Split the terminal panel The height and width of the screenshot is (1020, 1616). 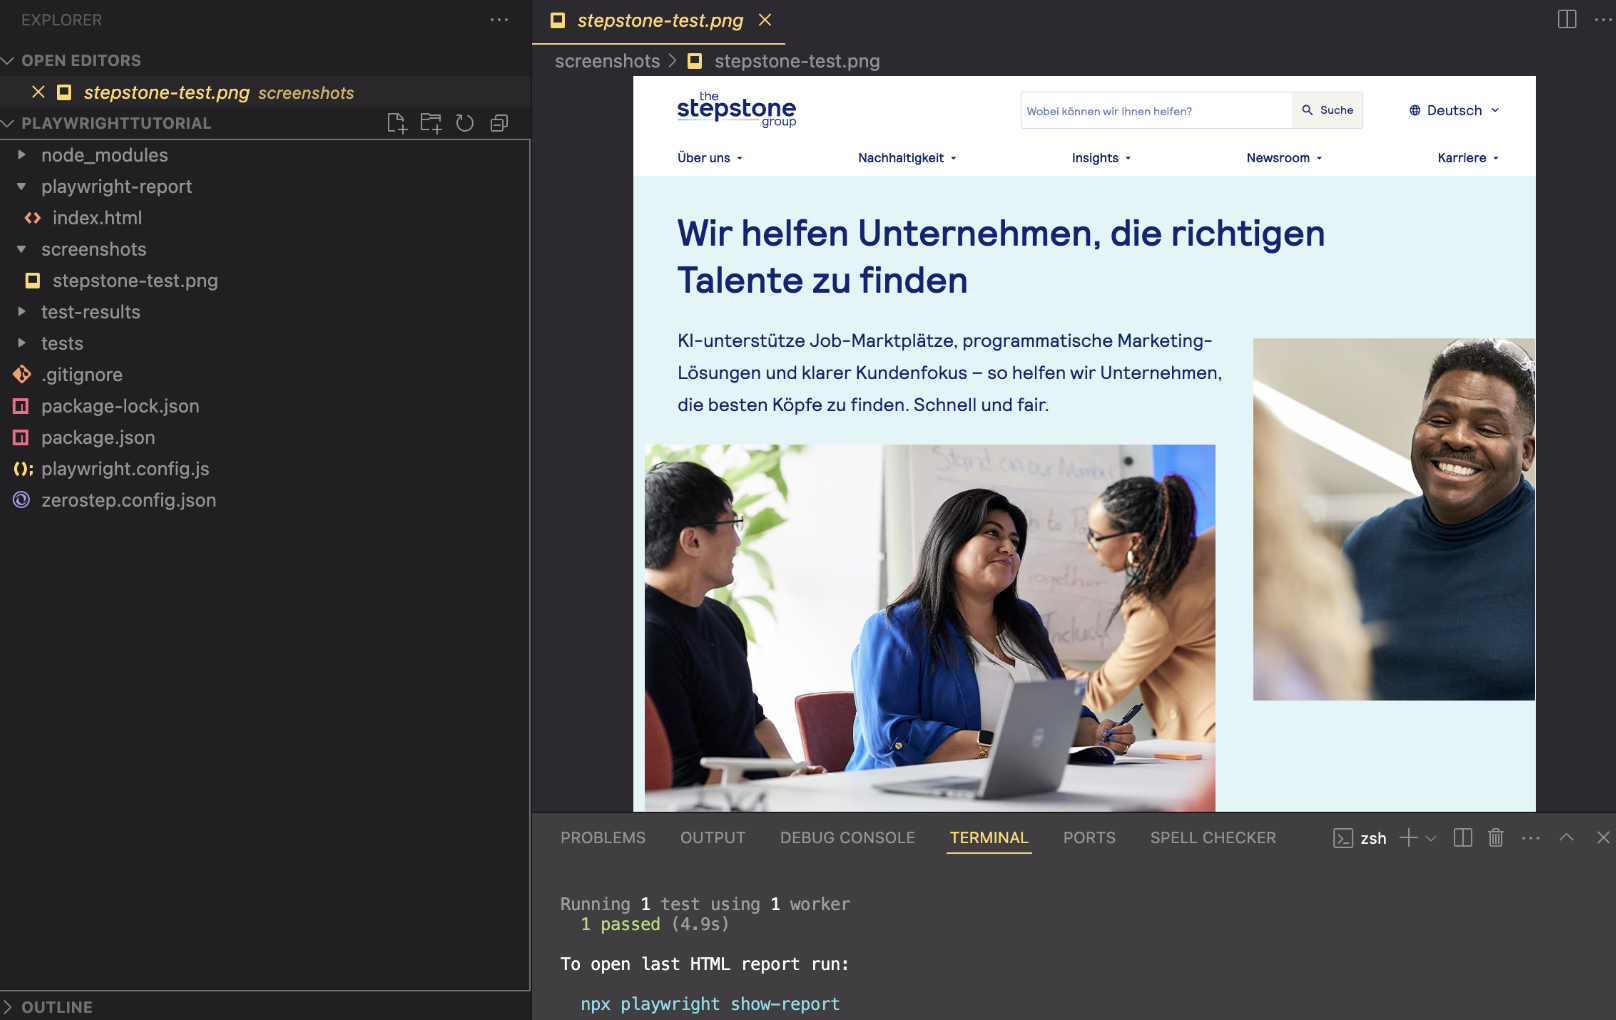(1462, 838)
